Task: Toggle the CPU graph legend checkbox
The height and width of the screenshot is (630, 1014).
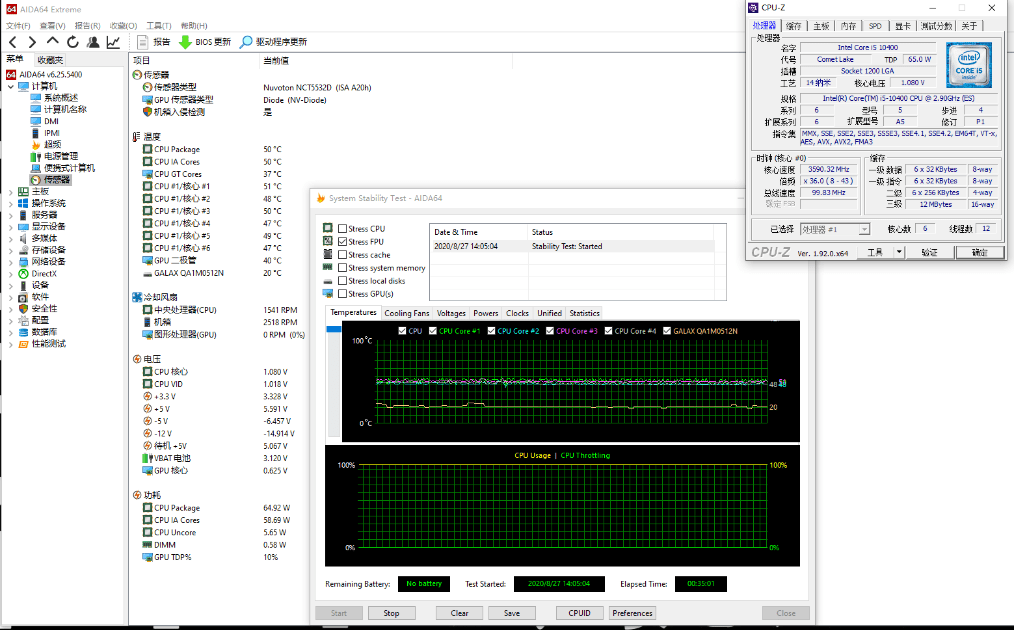Action: pos(402,331)
